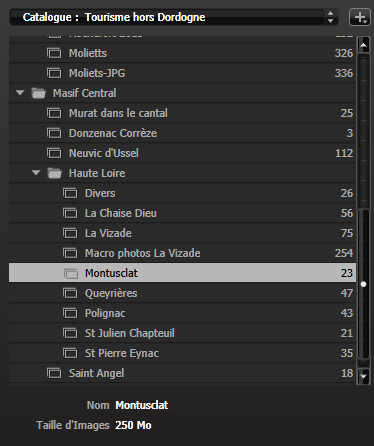
Task: Select Macro photos La Vizade album
Action: pyautogui.click(x=182, y=253)
